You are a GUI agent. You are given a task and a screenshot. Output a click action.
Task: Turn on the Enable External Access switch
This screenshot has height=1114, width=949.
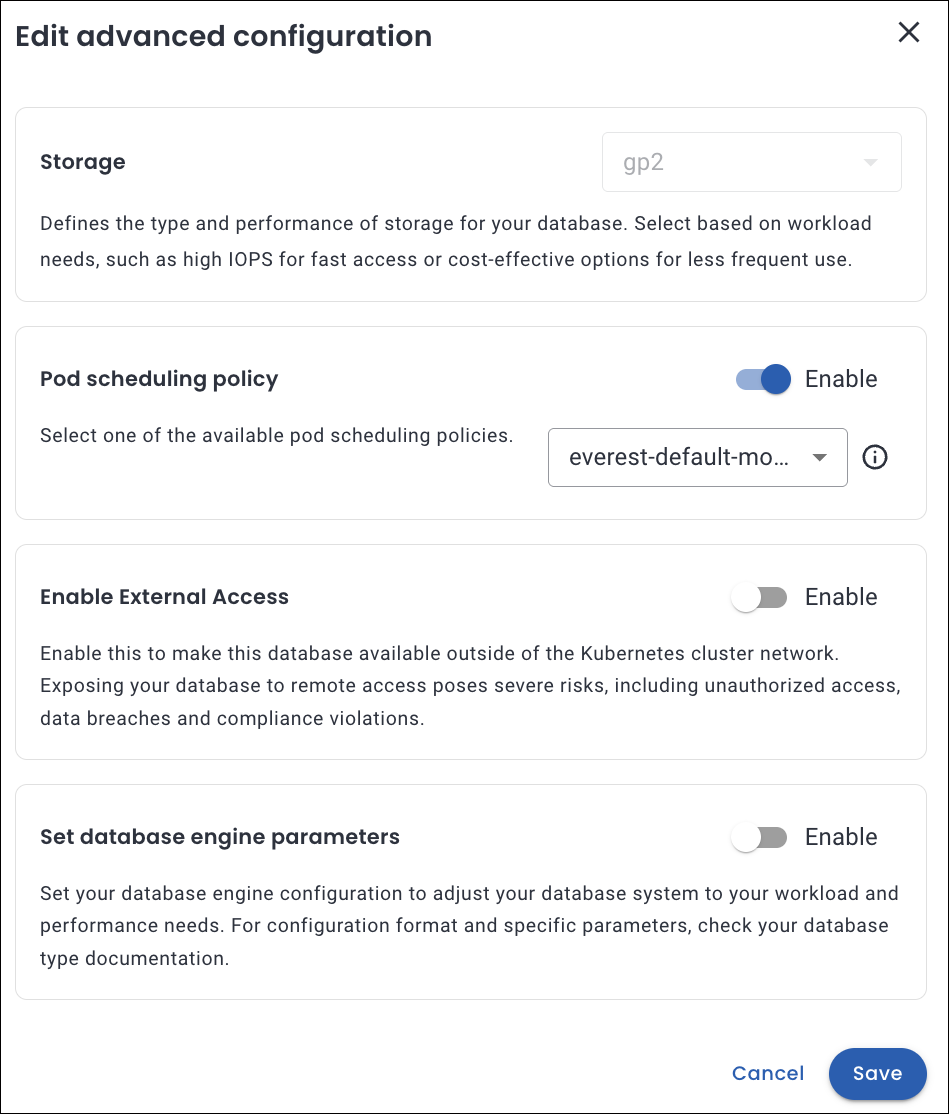coord(760,597)
